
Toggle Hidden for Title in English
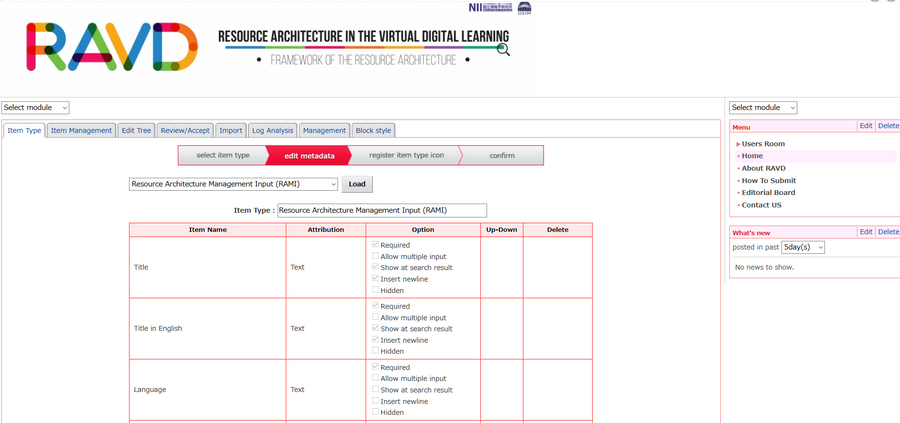point(375,351)
